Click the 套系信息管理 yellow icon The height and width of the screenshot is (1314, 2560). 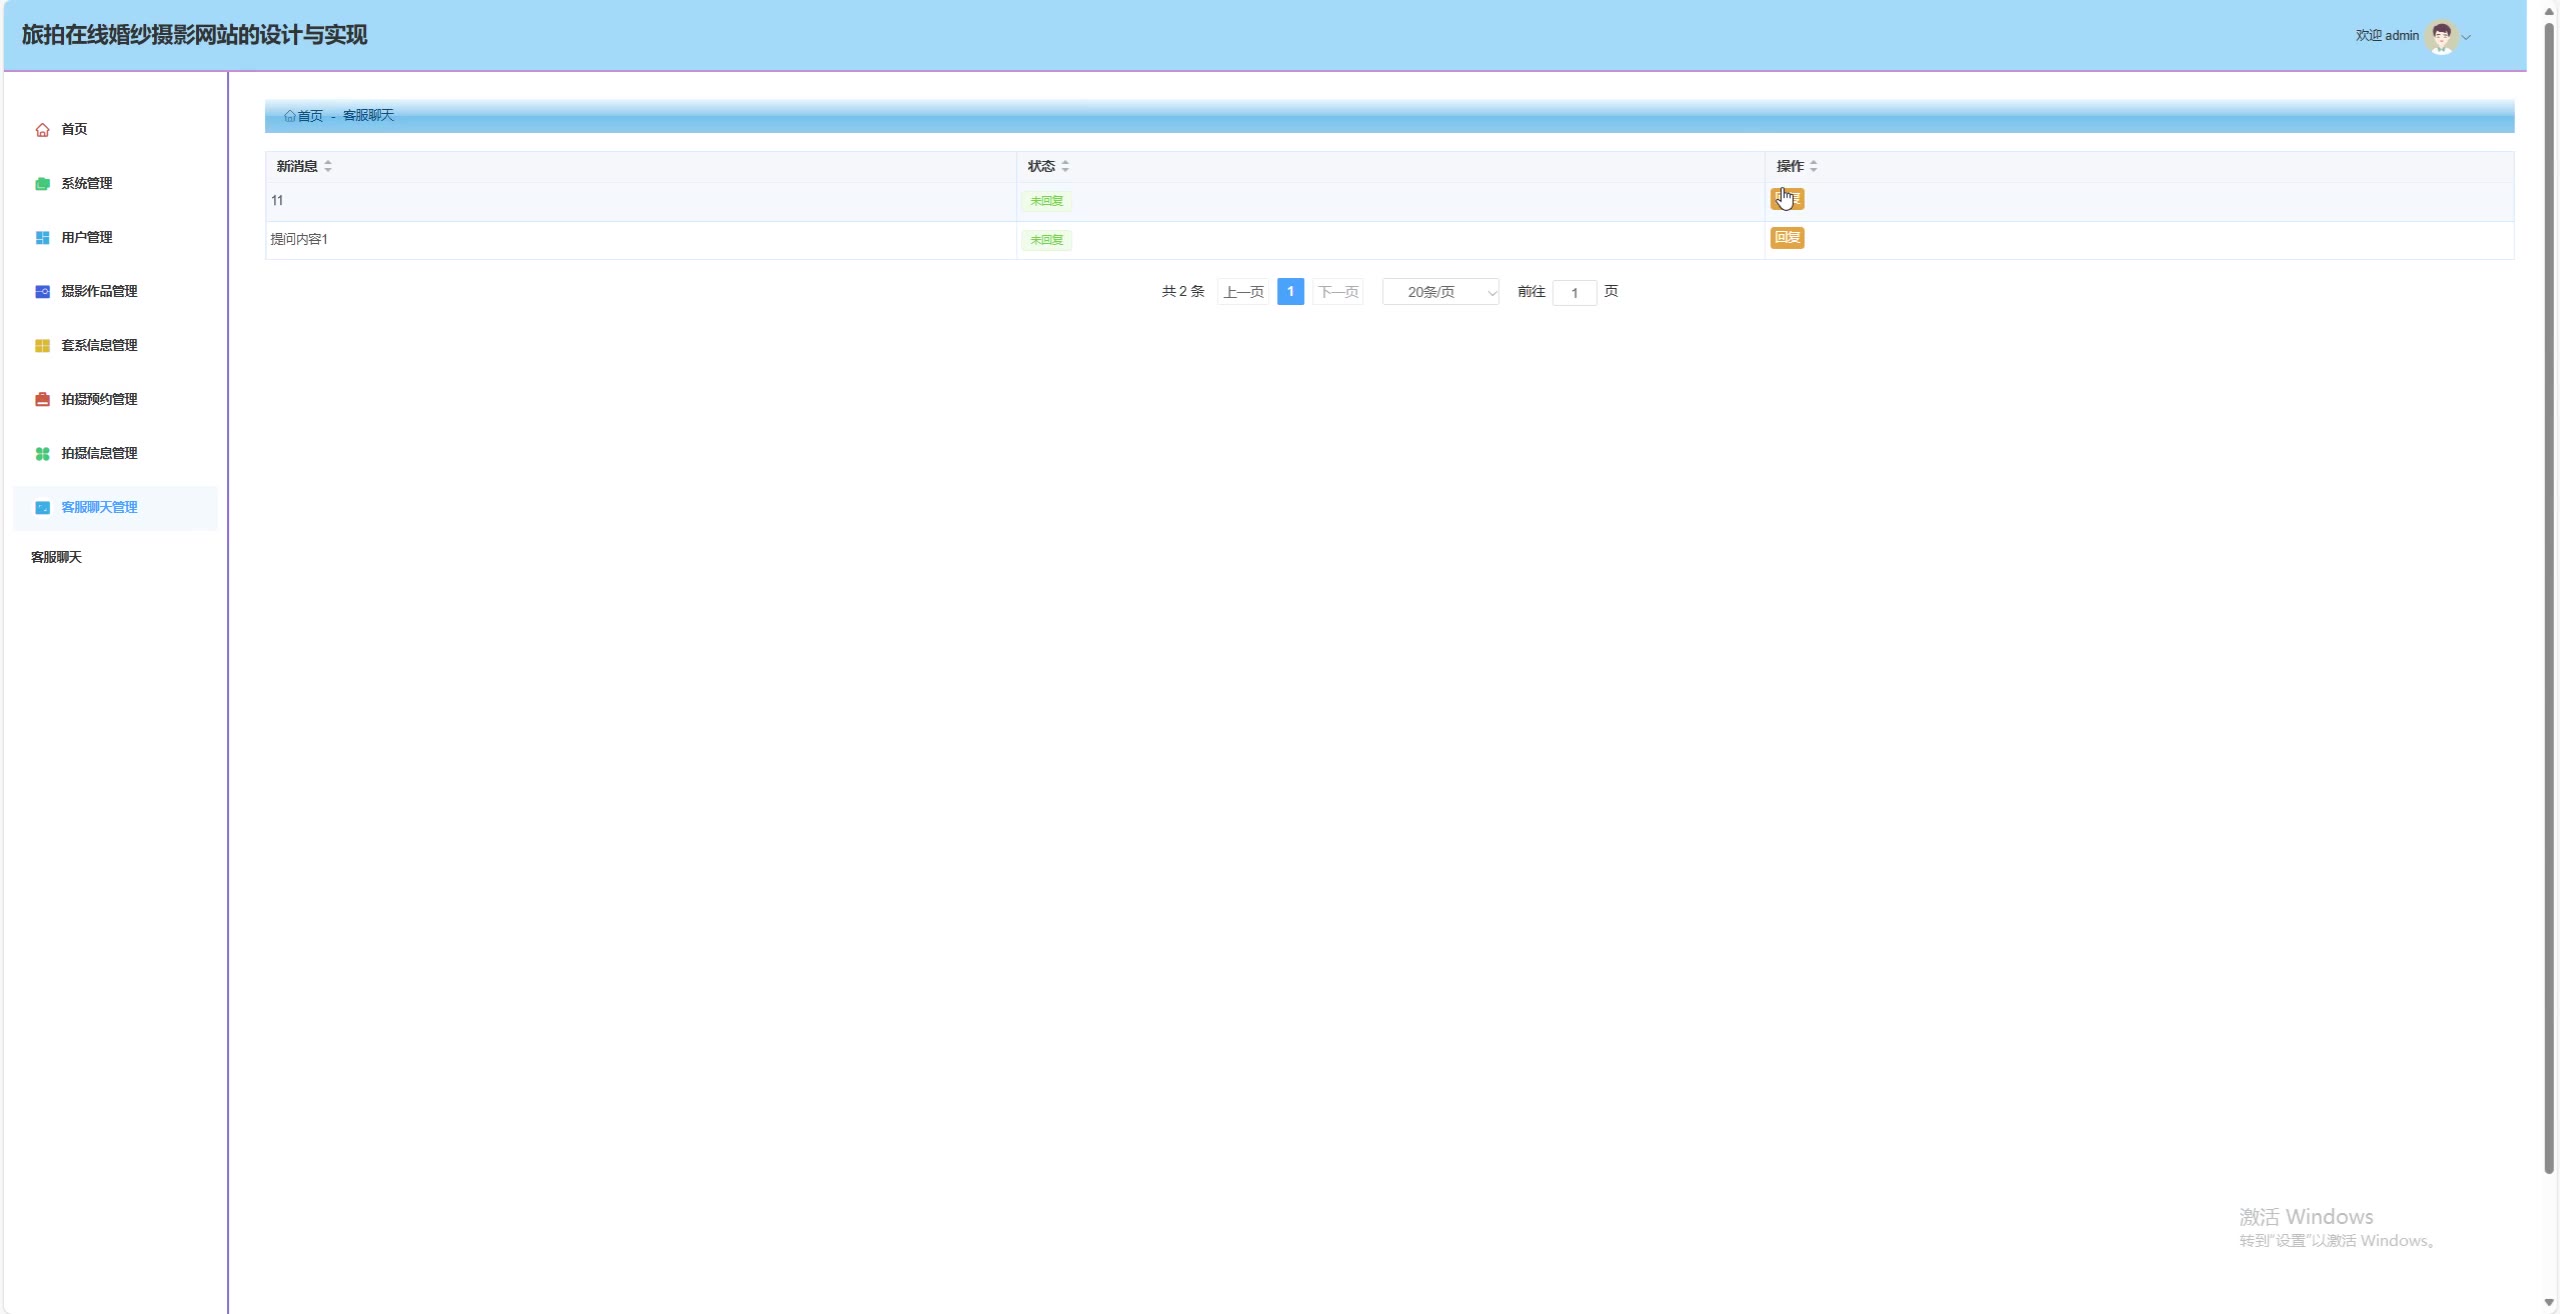click(42, 346)
